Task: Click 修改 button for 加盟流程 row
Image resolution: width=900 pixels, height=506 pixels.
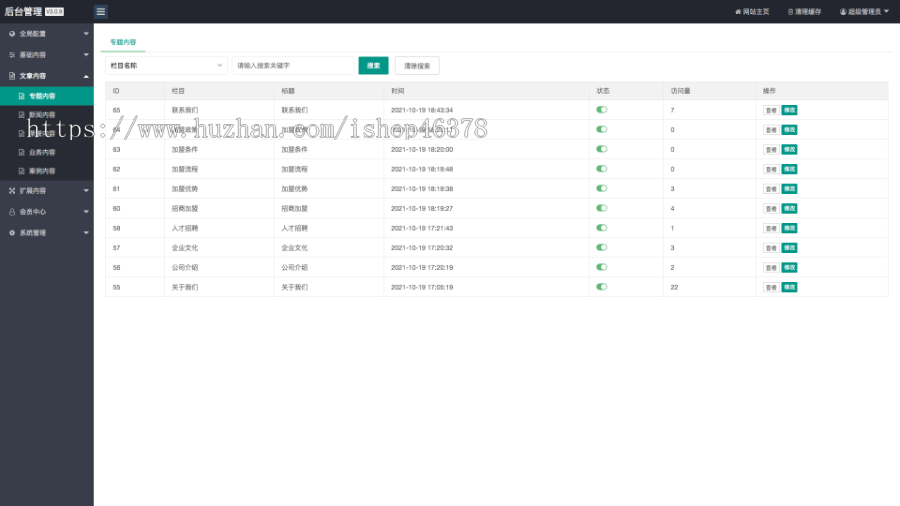Action: pyautogui.click(x=790, y=169)
